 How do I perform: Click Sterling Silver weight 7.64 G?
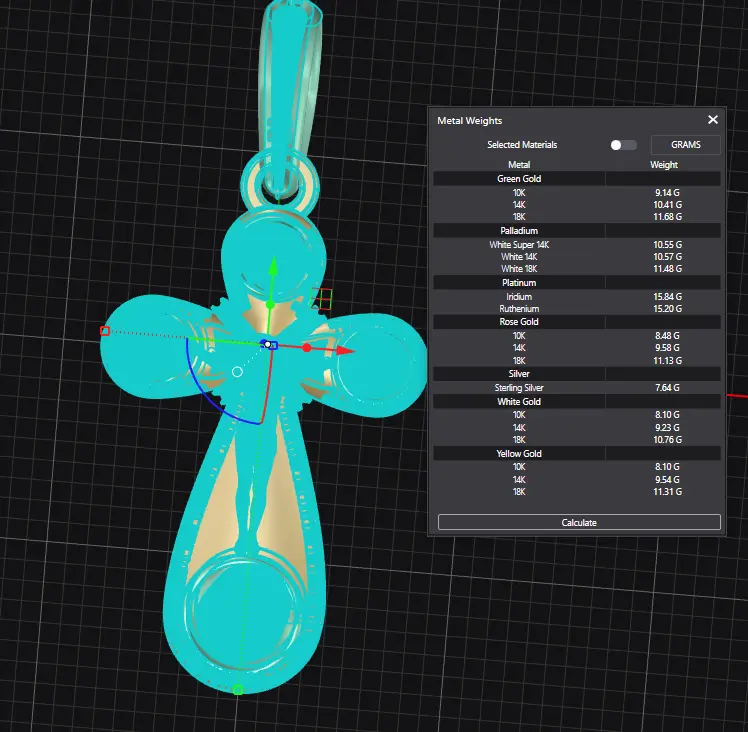667,387
